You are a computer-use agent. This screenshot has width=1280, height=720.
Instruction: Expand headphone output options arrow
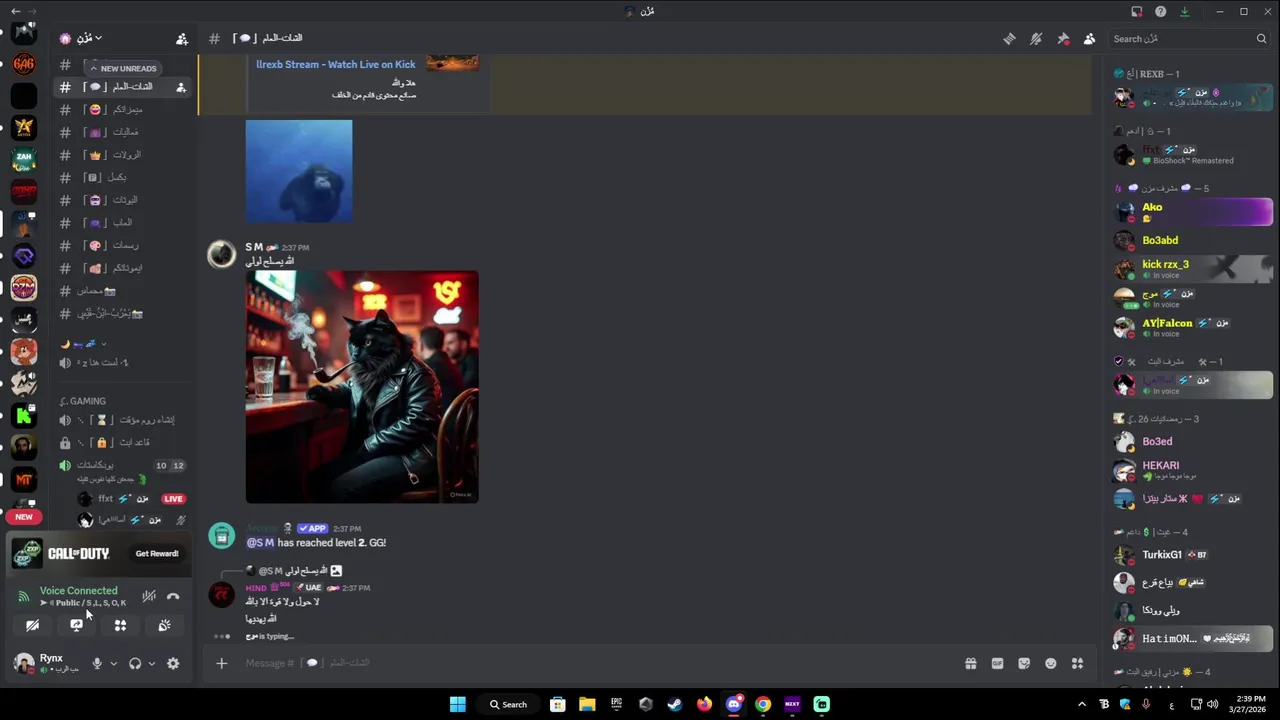151,663
